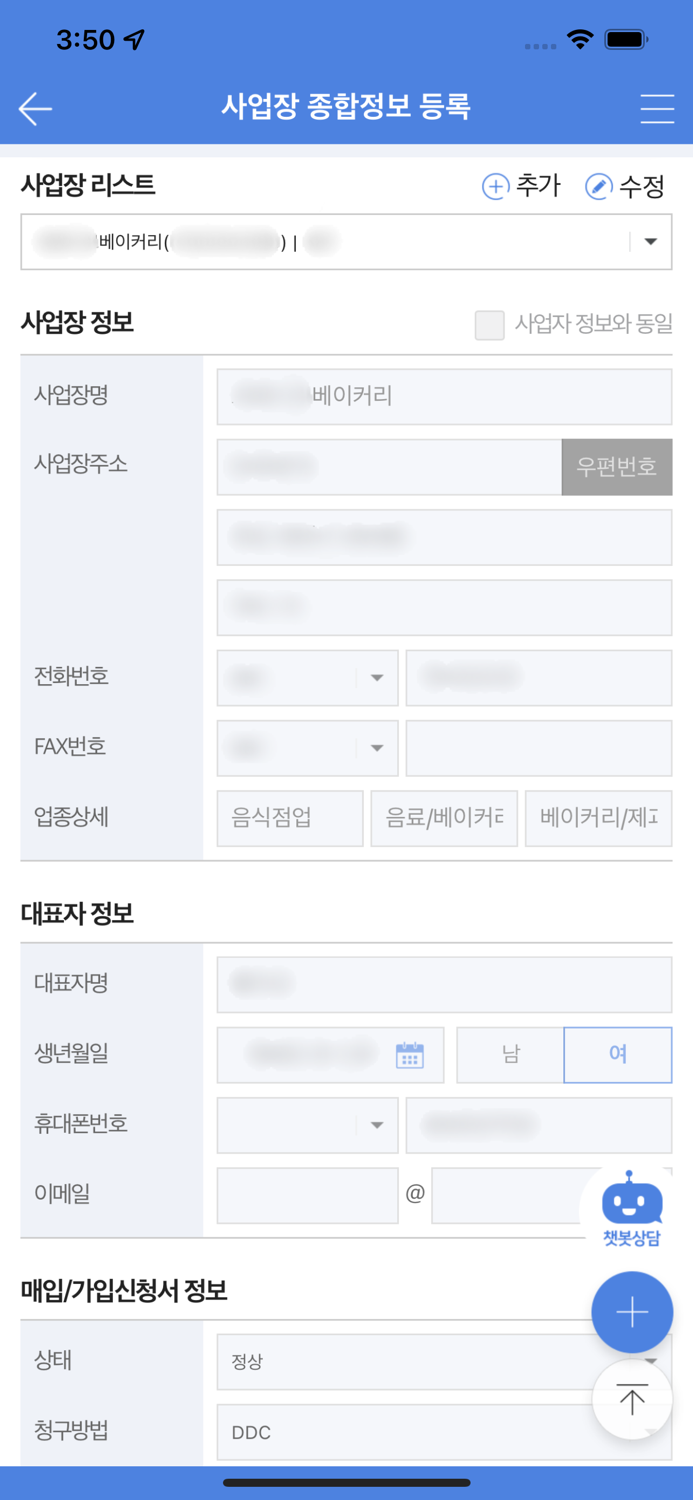Viewport: 693px width, 1500px height.
Task: Launch the 챗봇상담 chatbot icon
Action: pos(633,1197)
